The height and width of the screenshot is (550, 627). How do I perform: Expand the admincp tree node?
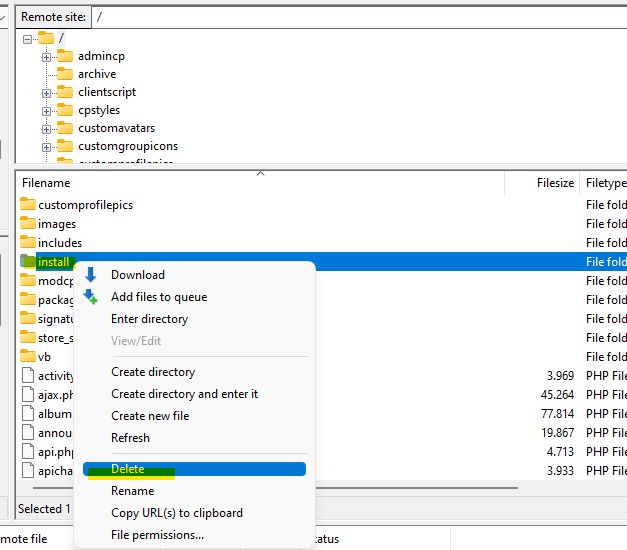(46, 57)
